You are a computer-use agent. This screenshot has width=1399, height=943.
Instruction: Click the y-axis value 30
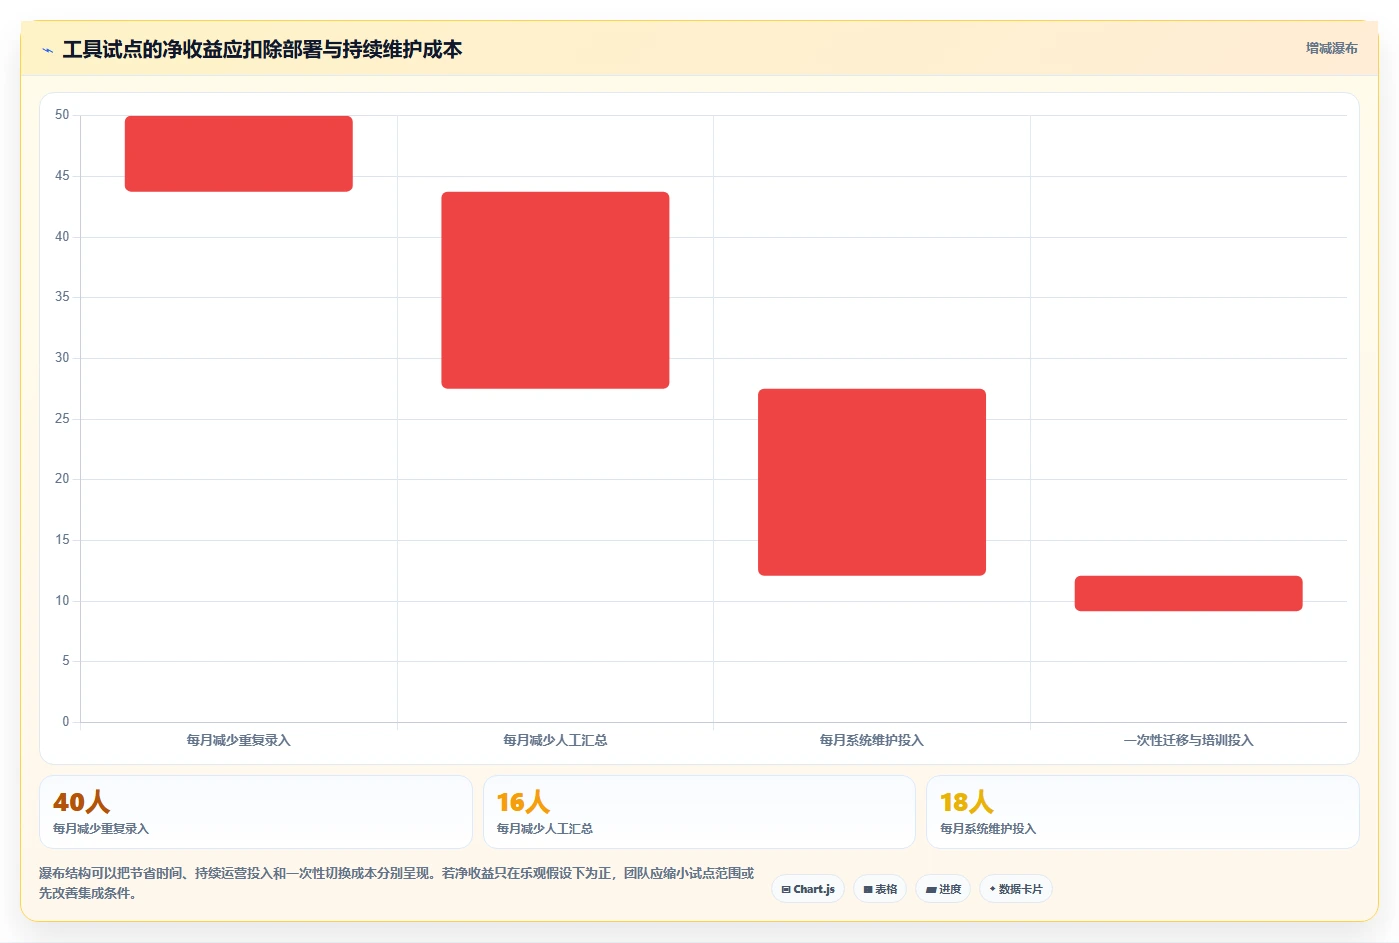click(x=62, y=358)
